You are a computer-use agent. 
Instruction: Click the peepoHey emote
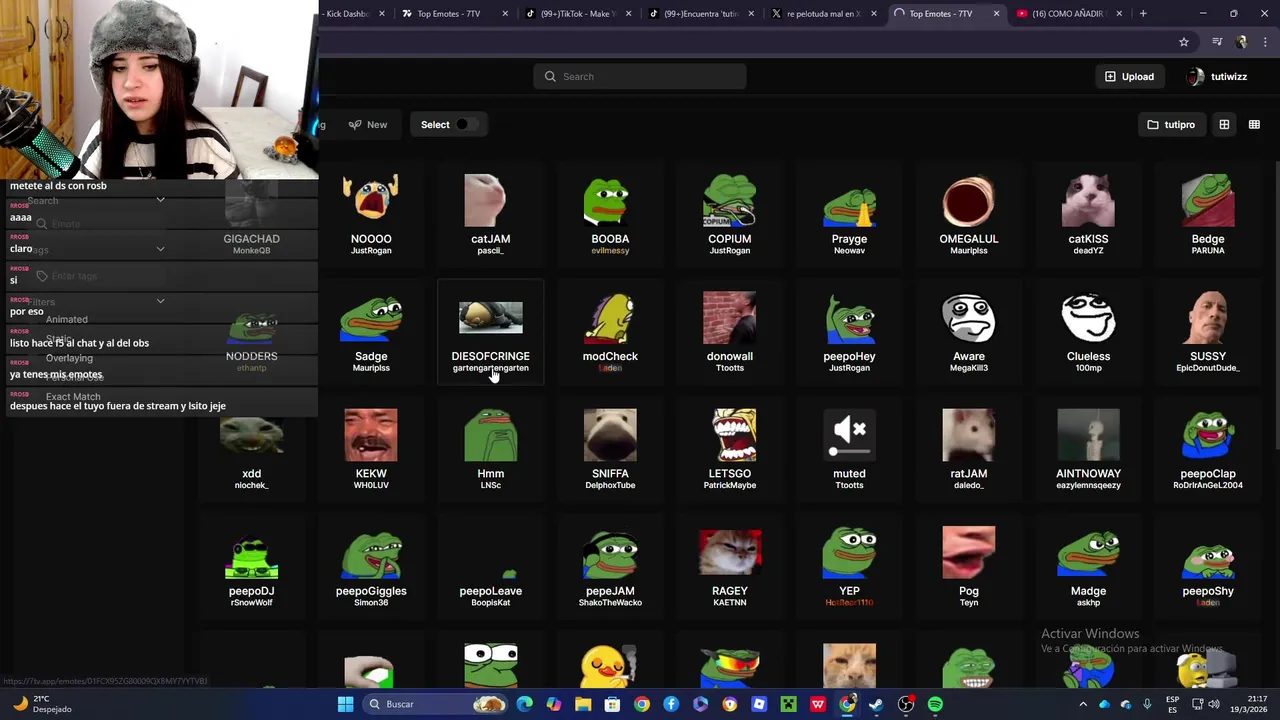849,331
